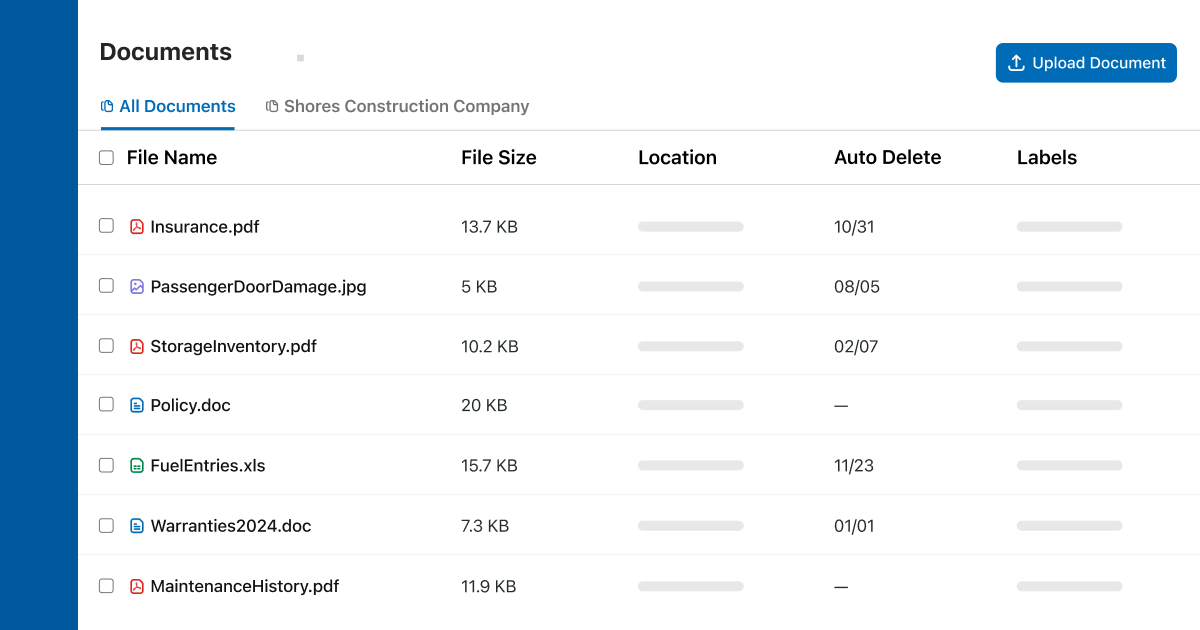Sort by the File Size column header
Viewport: 1200px width, 630px height.
click(498, 158)
